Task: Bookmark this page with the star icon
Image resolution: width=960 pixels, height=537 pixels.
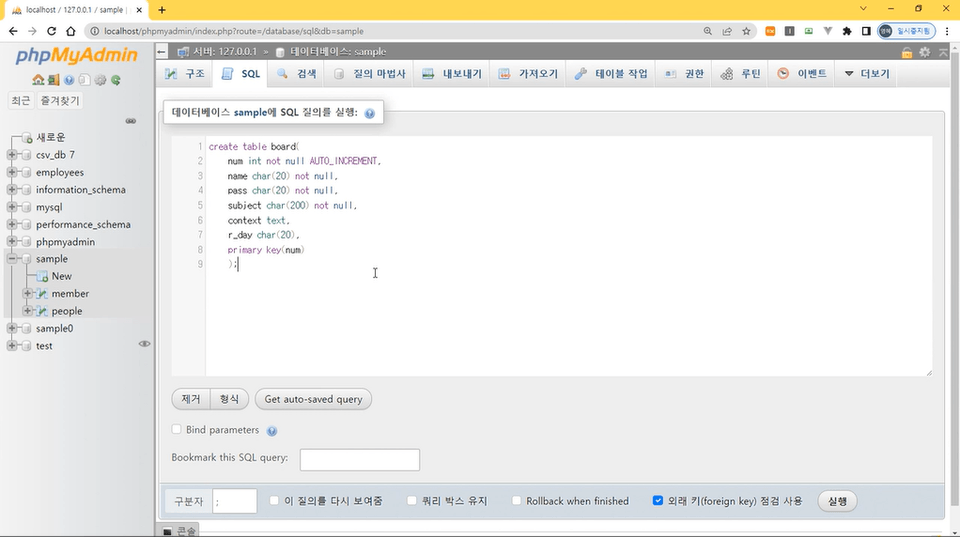Action: pos(746,31)
